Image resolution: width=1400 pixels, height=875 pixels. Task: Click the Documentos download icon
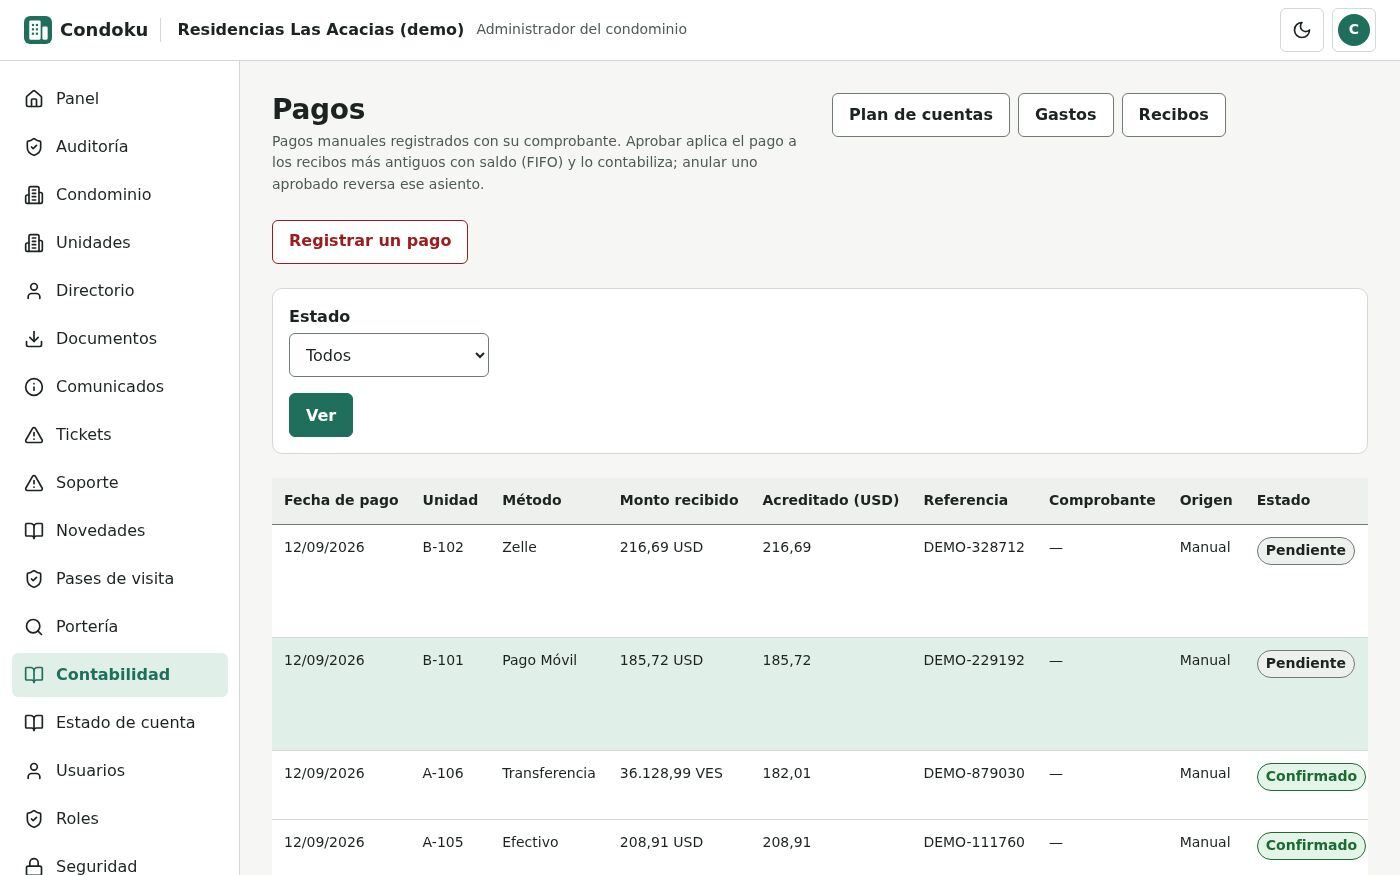34,338
